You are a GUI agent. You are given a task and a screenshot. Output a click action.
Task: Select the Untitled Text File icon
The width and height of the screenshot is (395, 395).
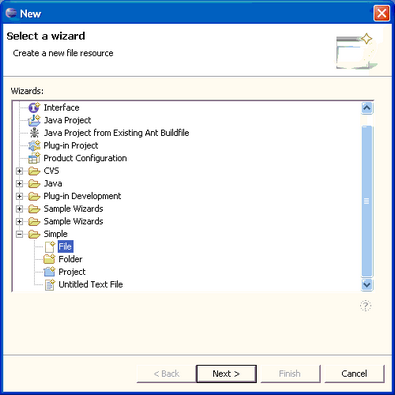(49, 284)
